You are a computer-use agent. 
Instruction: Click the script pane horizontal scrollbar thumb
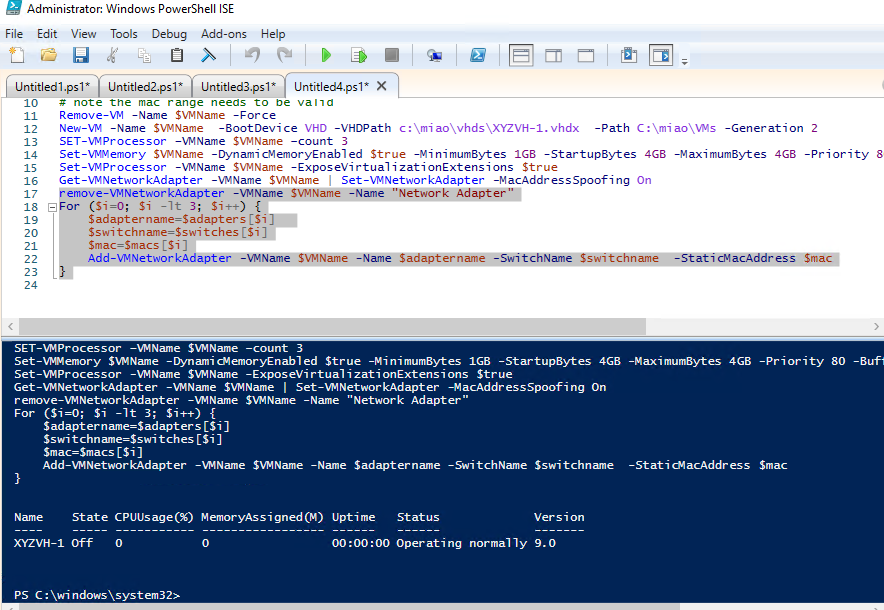[x=332, y=326]
